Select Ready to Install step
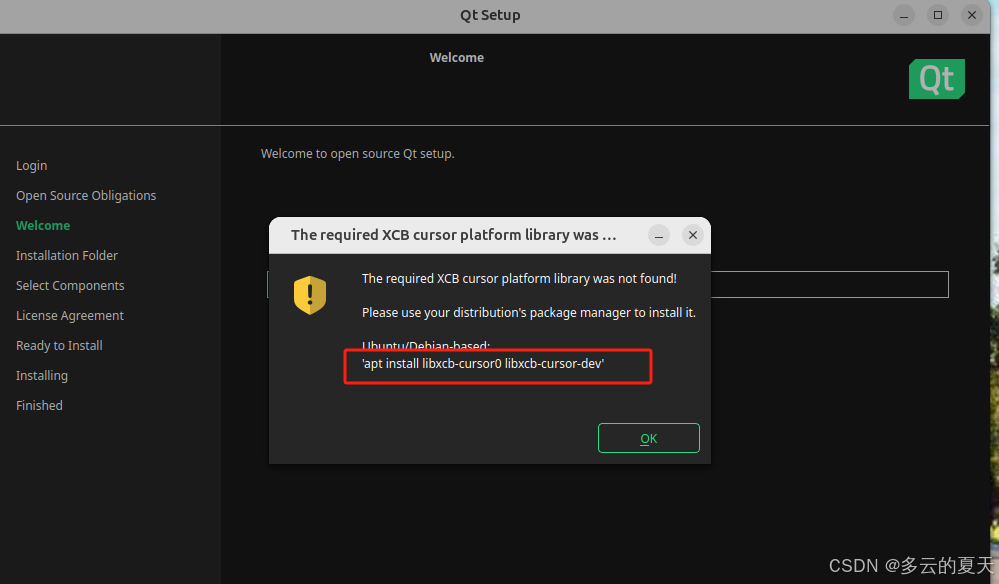This screenshot has height=584, width=999. coord(59,345)
